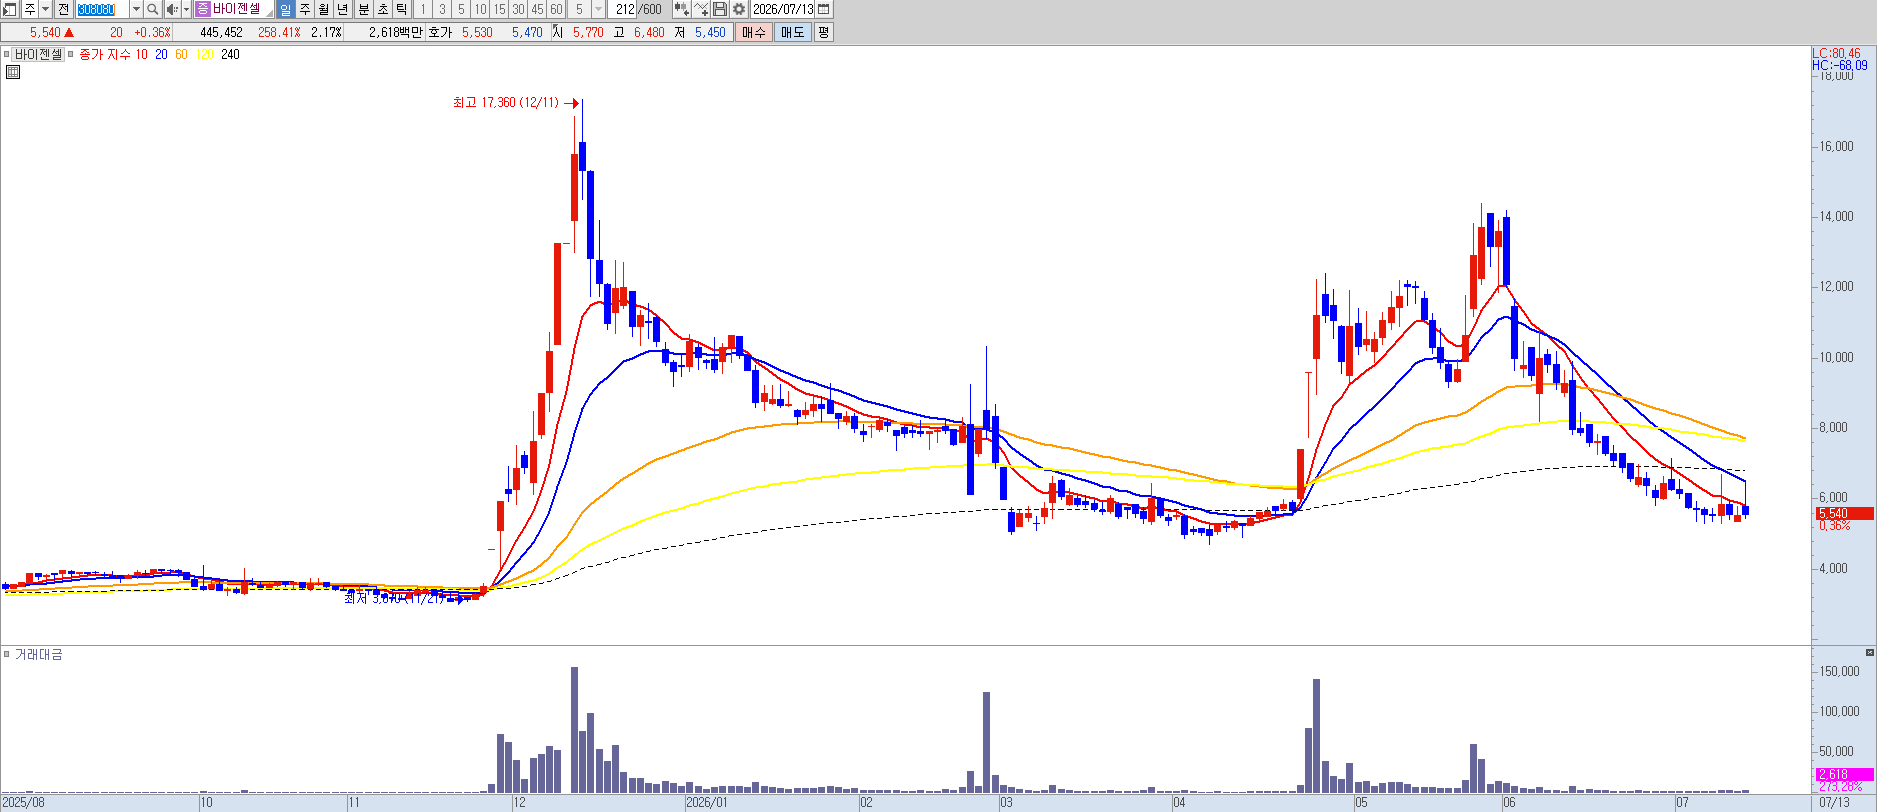Switch to the 주 weekly period

(x=305, y=9)
